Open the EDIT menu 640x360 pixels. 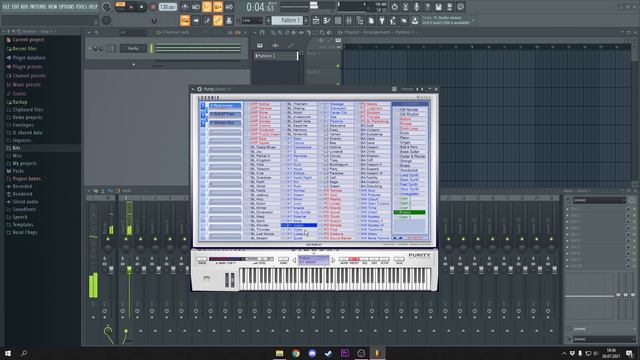(15, 7)
